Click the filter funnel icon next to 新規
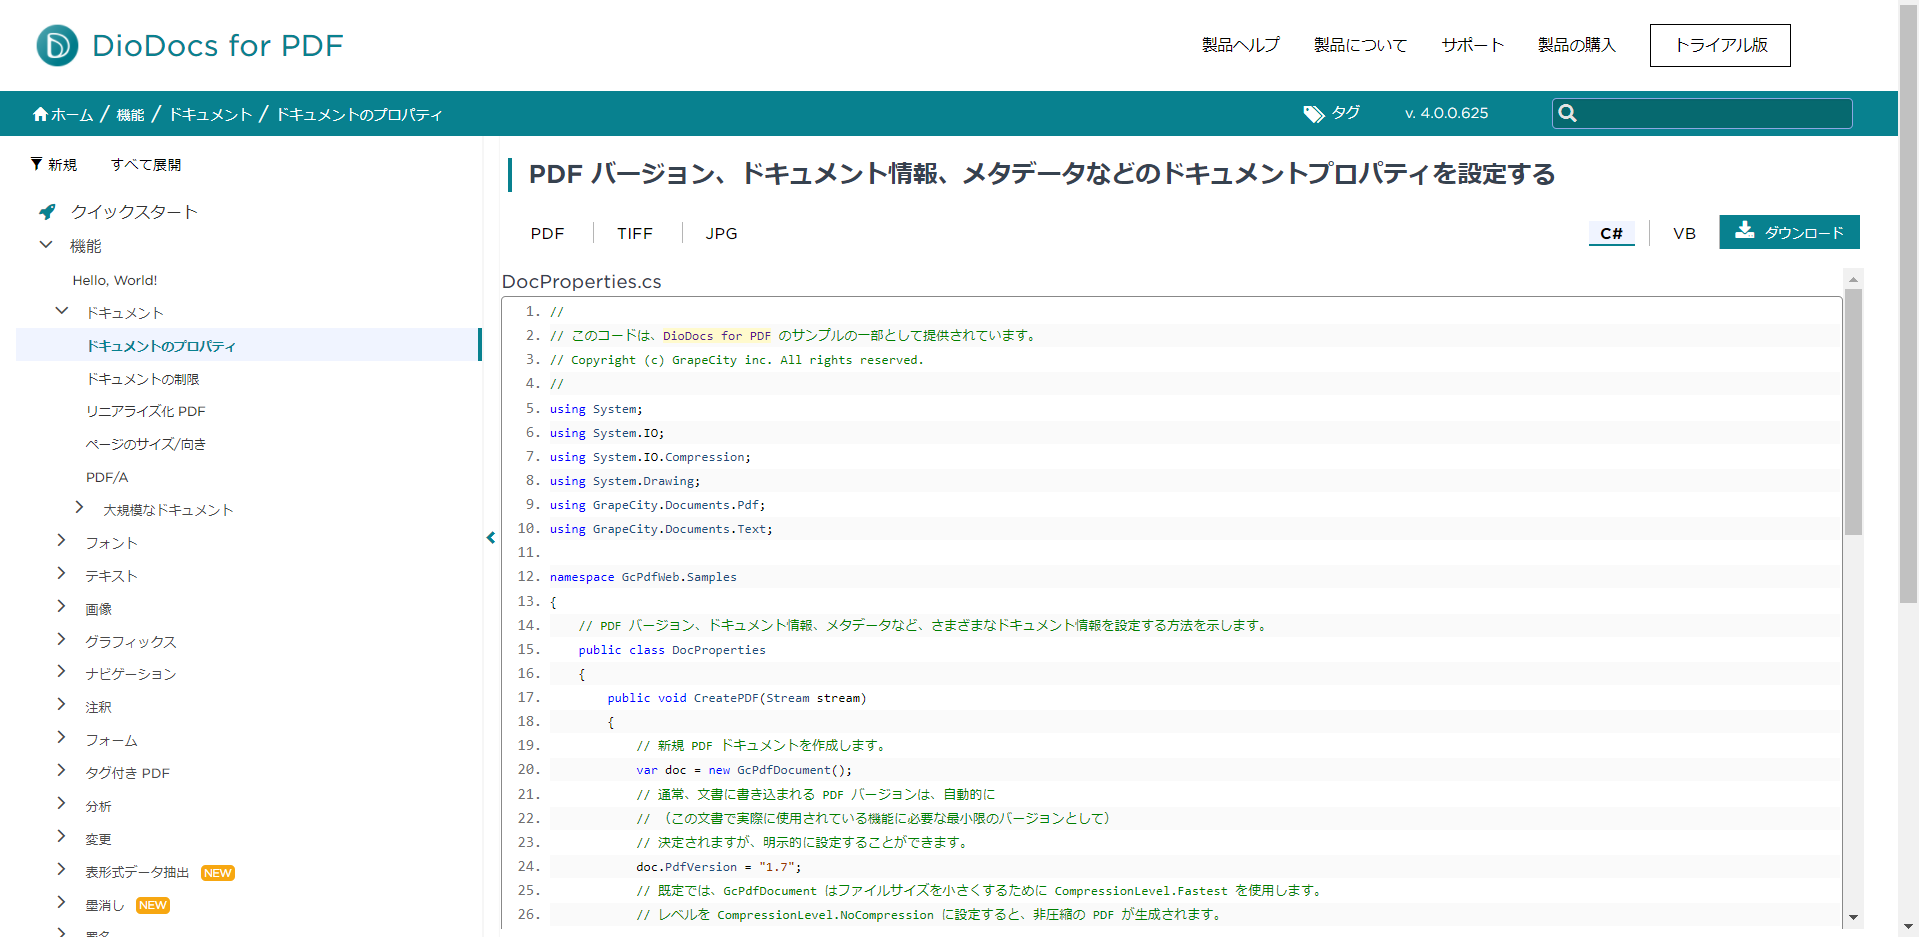1919x937 pixels. (x=37, y=164)
